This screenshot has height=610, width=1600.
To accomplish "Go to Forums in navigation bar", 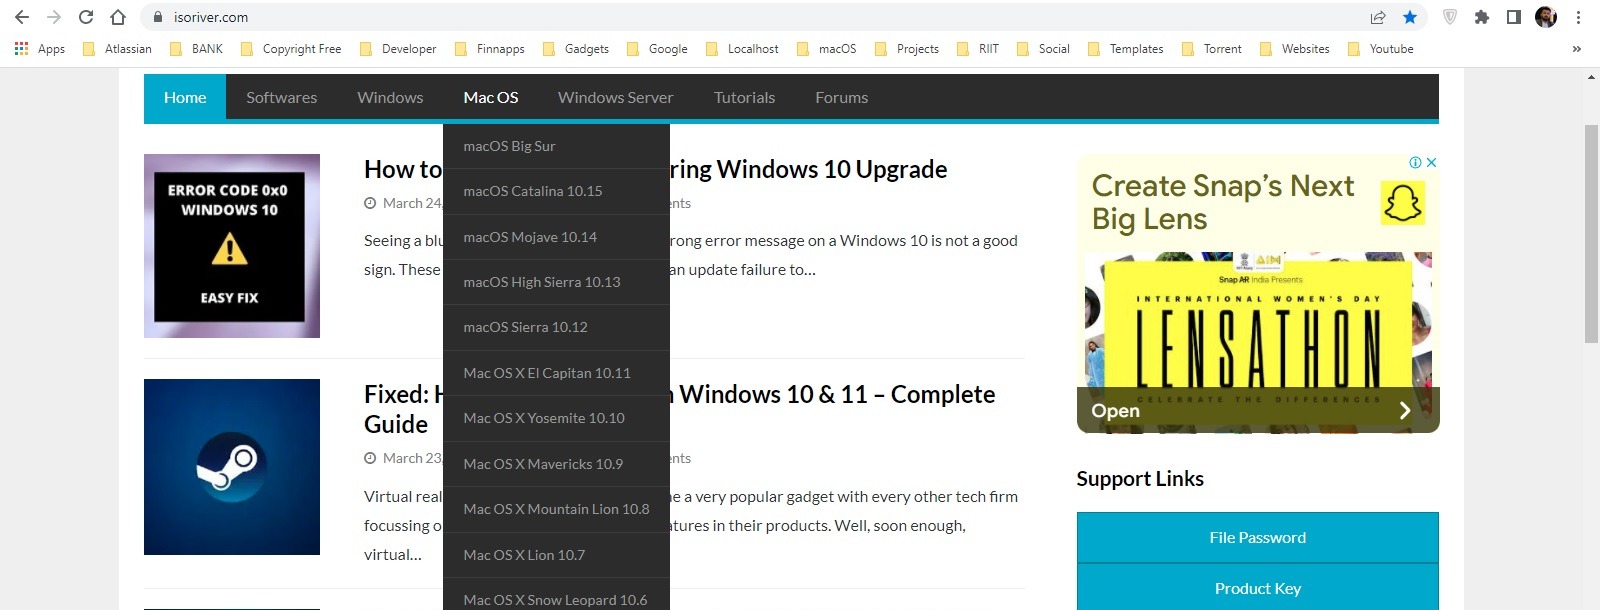I will click(x=842, y=97).
